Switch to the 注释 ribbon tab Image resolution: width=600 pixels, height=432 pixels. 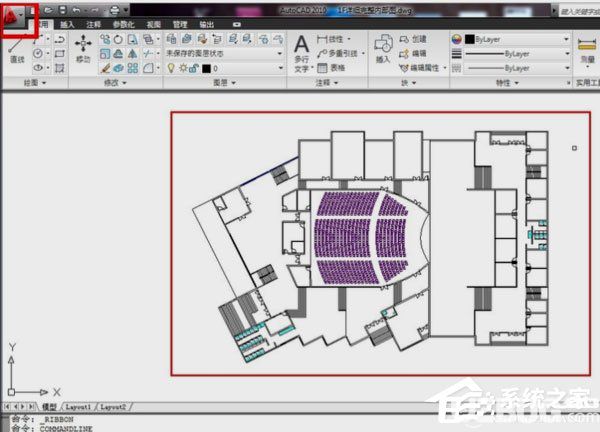94,24
